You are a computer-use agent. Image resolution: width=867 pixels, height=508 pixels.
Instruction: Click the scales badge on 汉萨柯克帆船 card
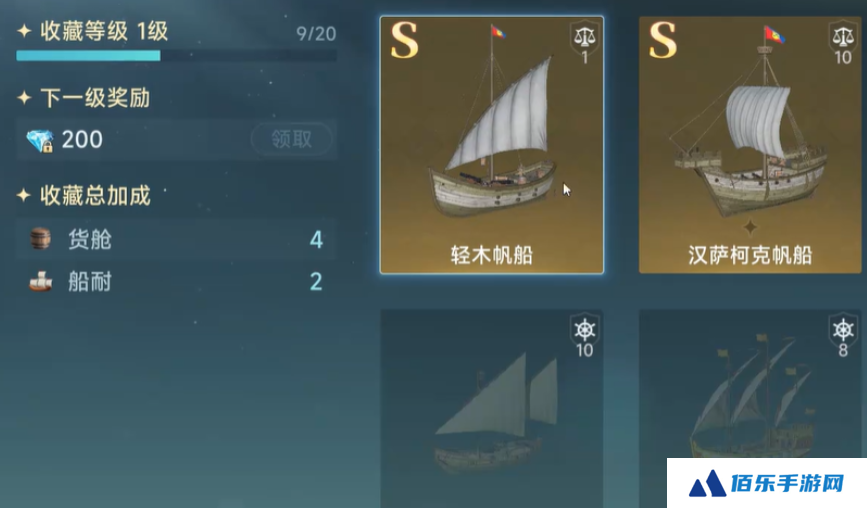pos(843,43)
